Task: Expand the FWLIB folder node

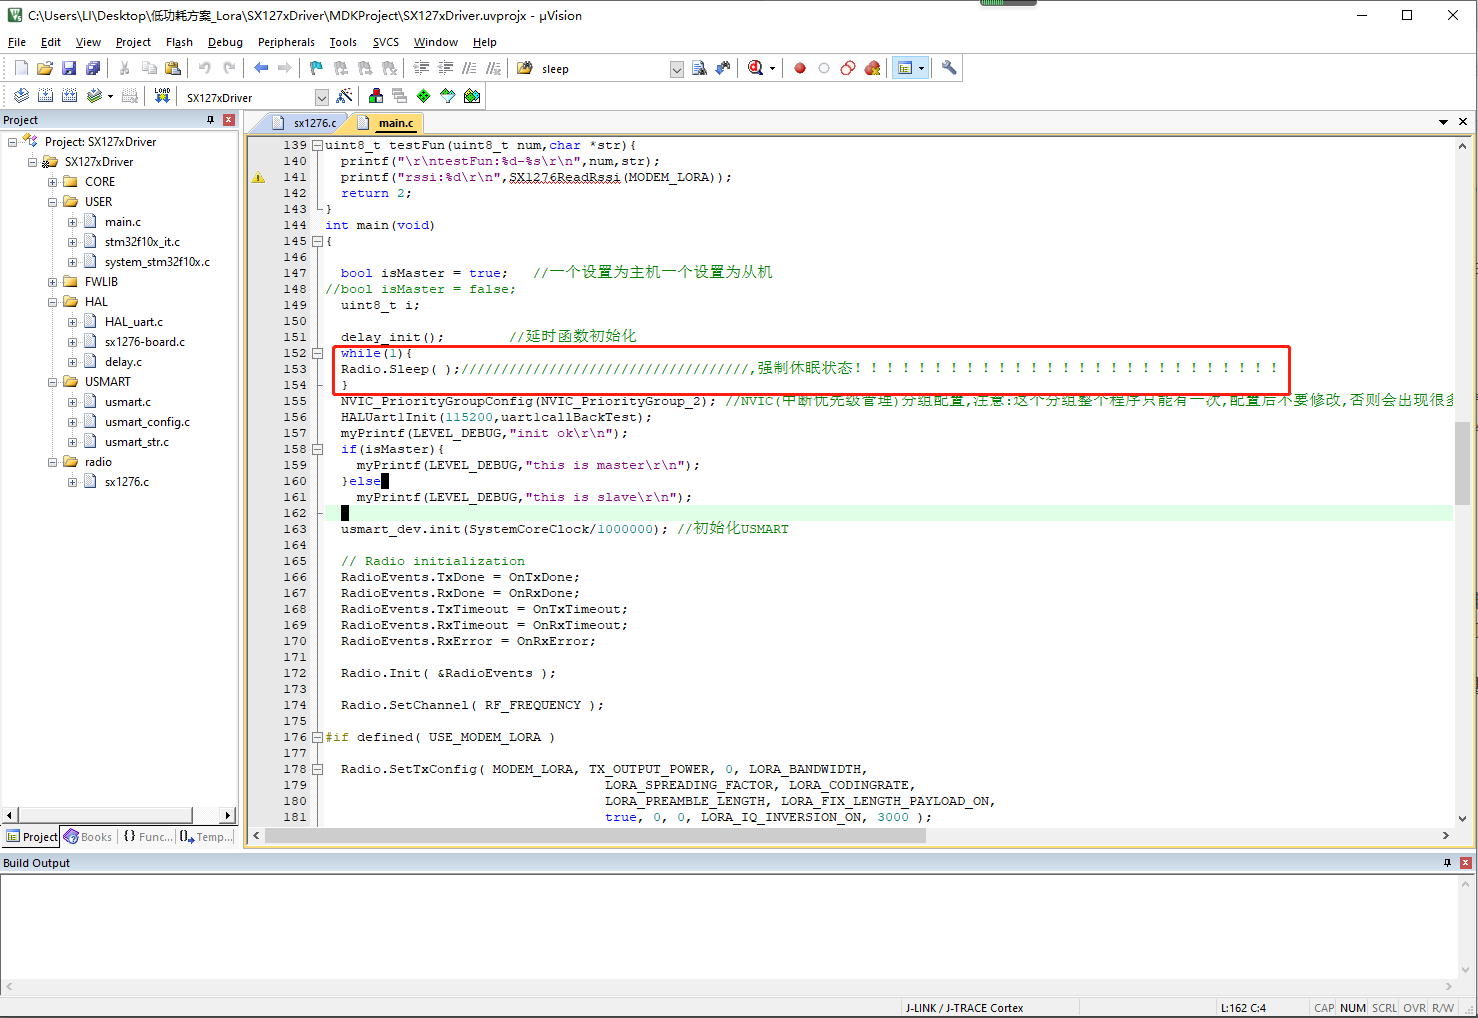Action: pyautogui.click(x=52, y=282)
